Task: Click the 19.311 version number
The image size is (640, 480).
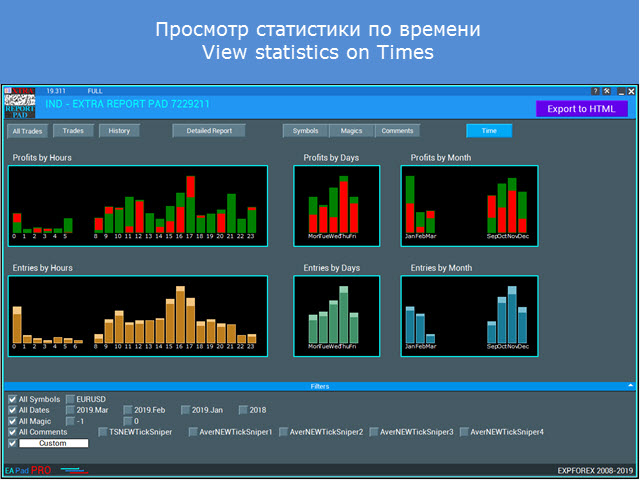Action: point(56,91)
